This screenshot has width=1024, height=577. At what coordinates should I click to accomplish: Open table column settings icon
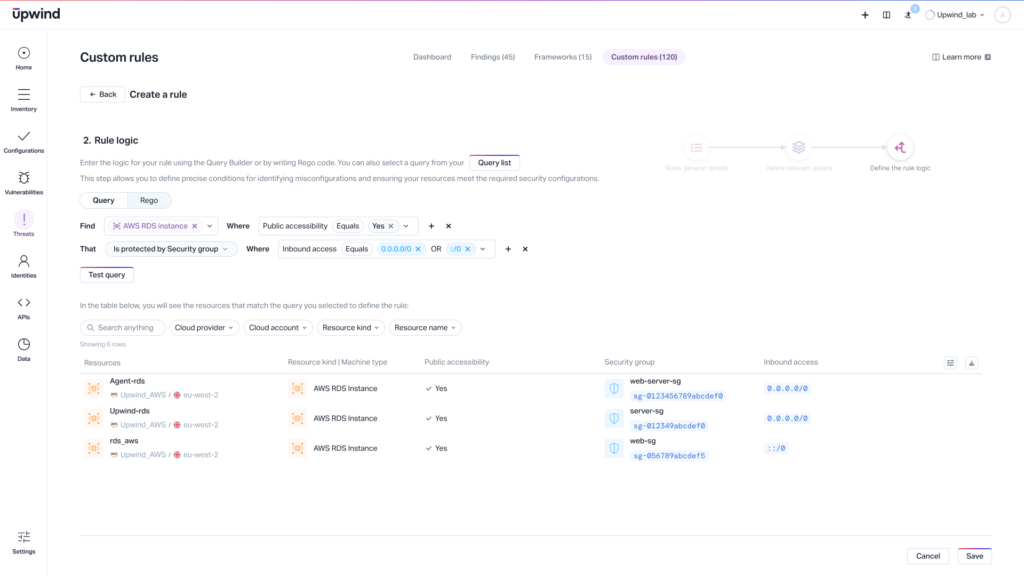(950, 363)
